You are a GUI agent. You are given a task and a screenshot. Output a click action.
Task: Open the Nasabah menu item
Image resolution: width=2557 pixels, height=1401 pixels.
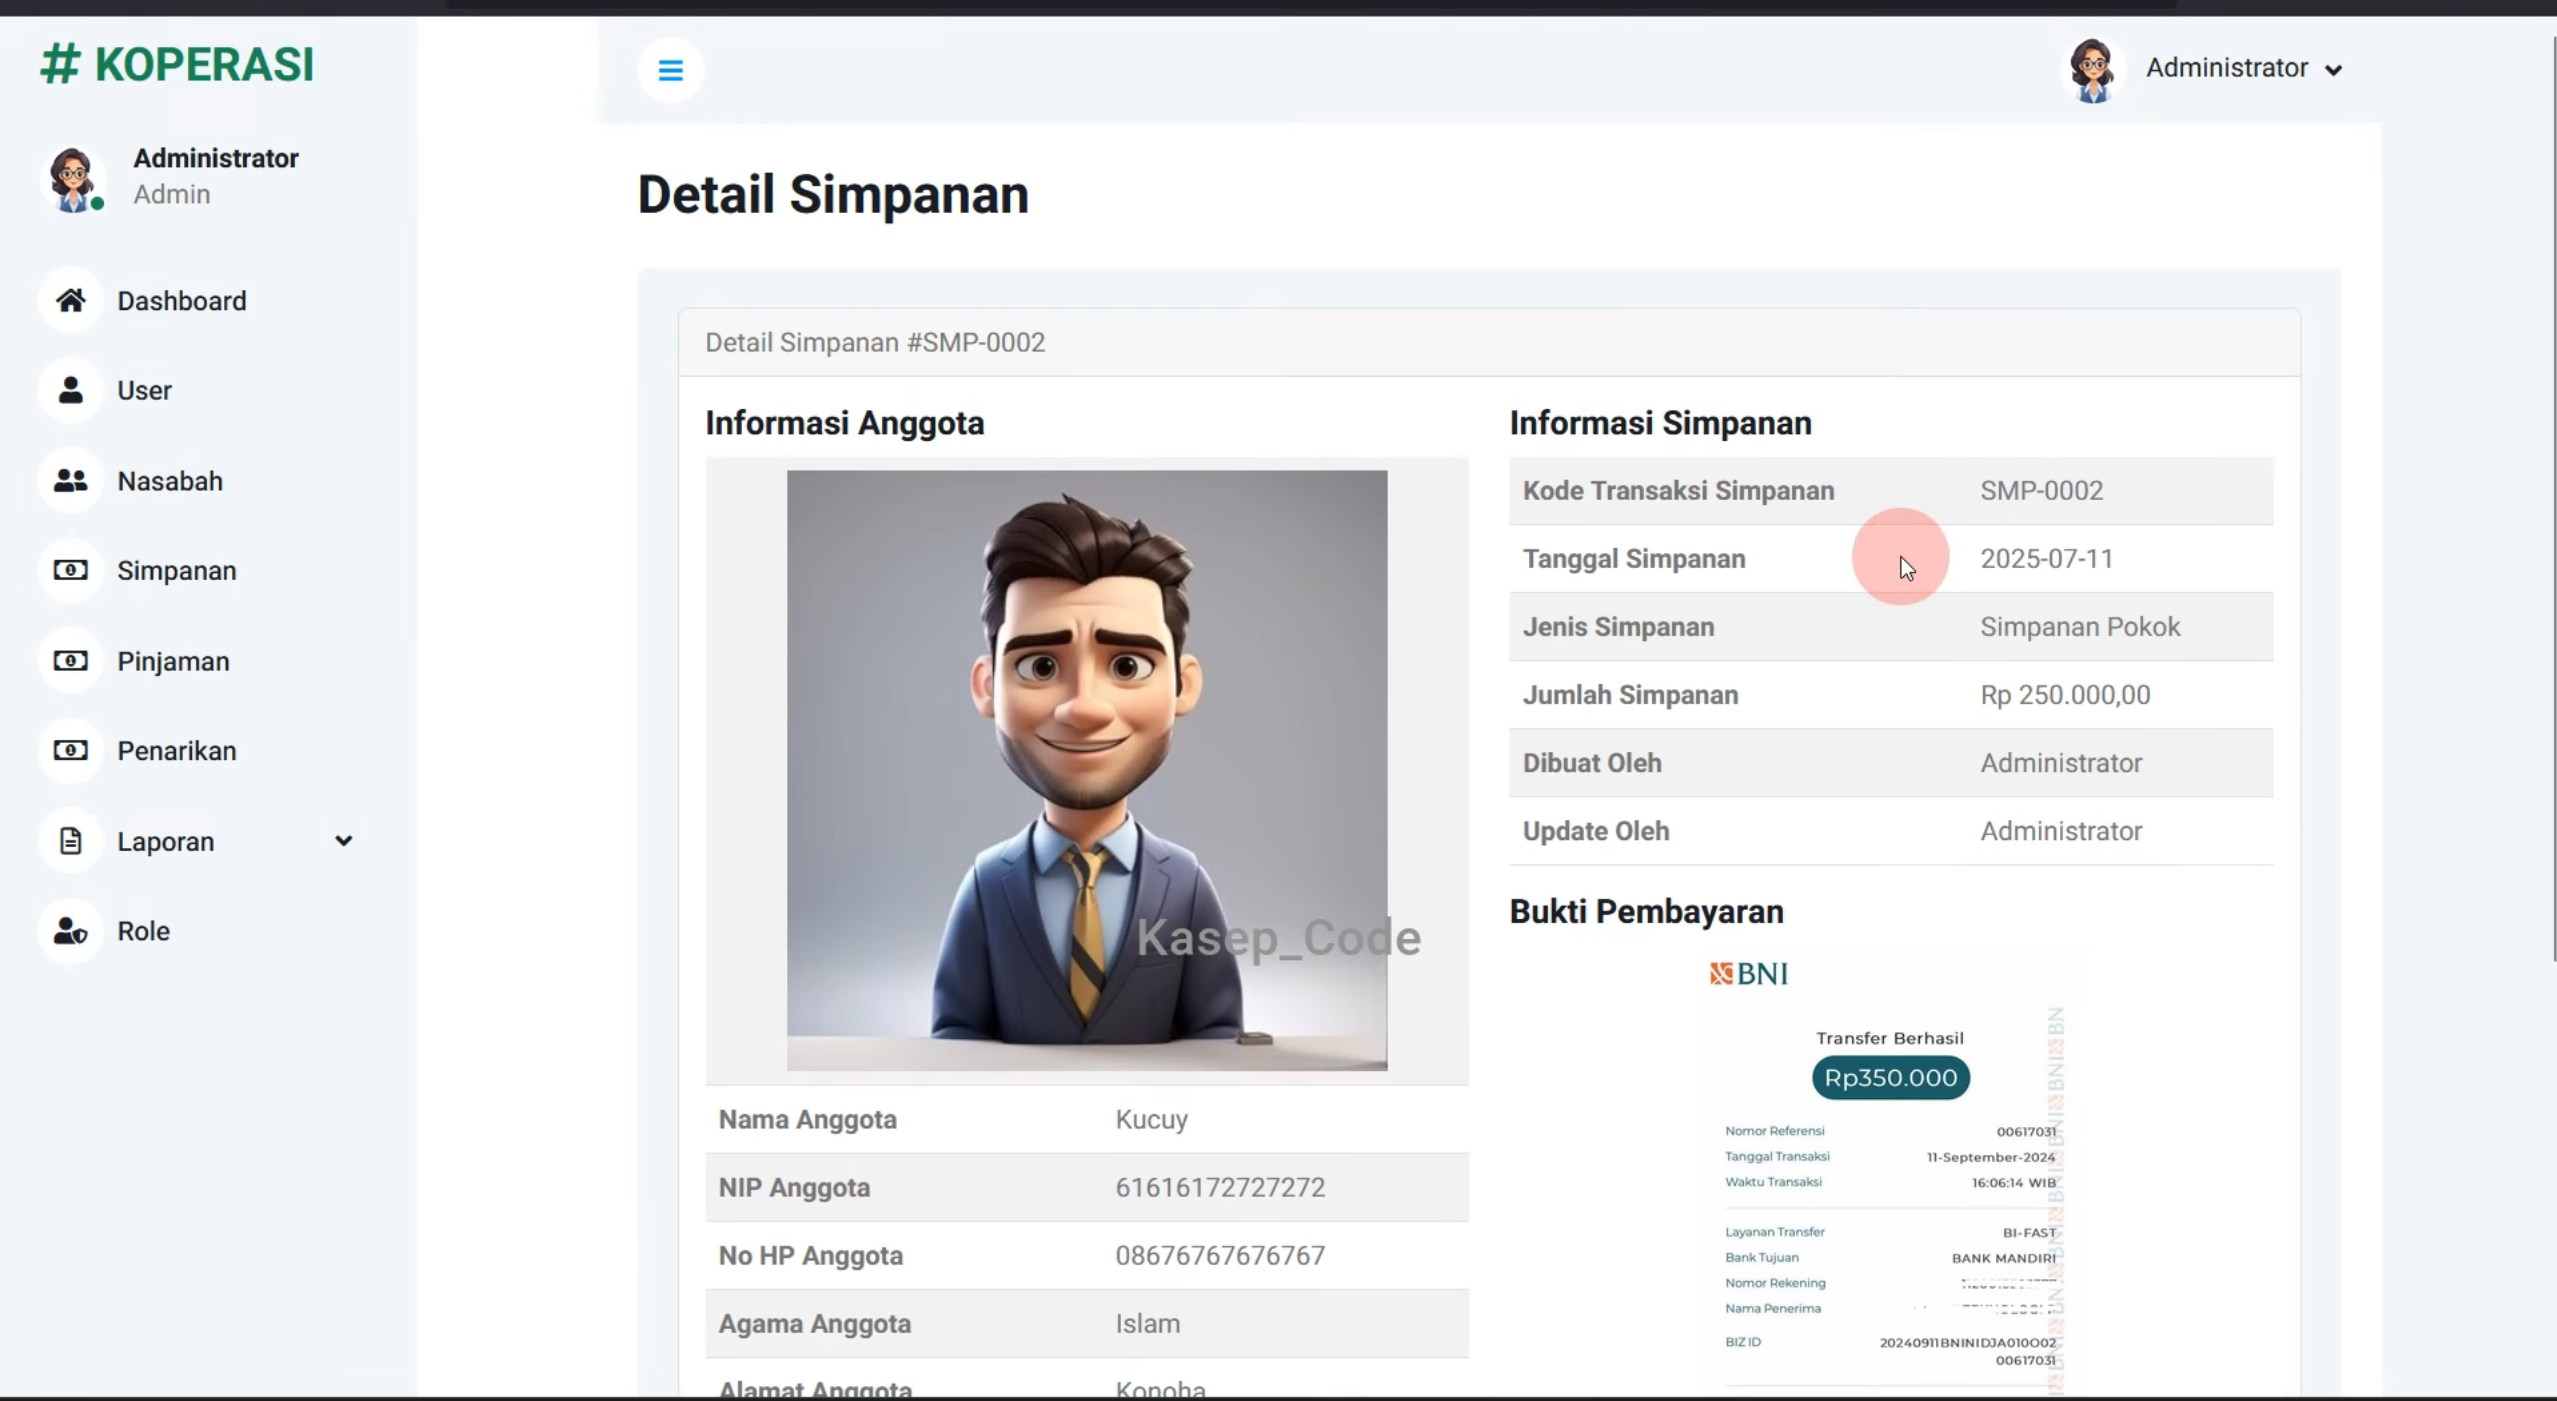(x=170, y=481)
